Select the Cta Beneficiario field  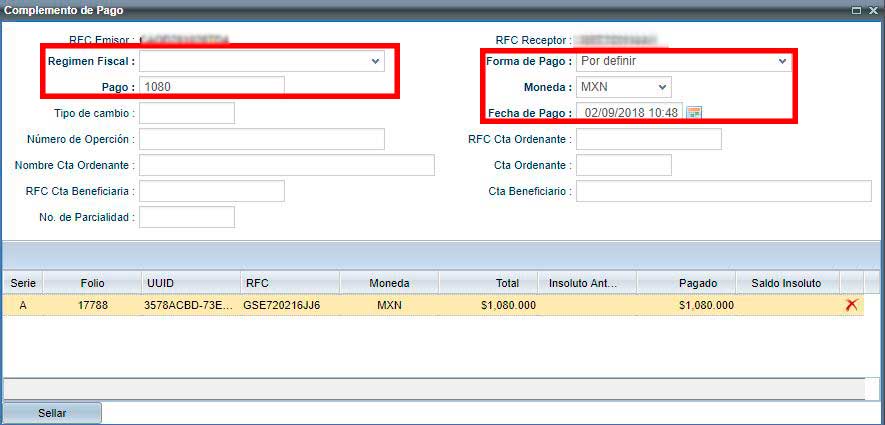click(x=723, y=191)
